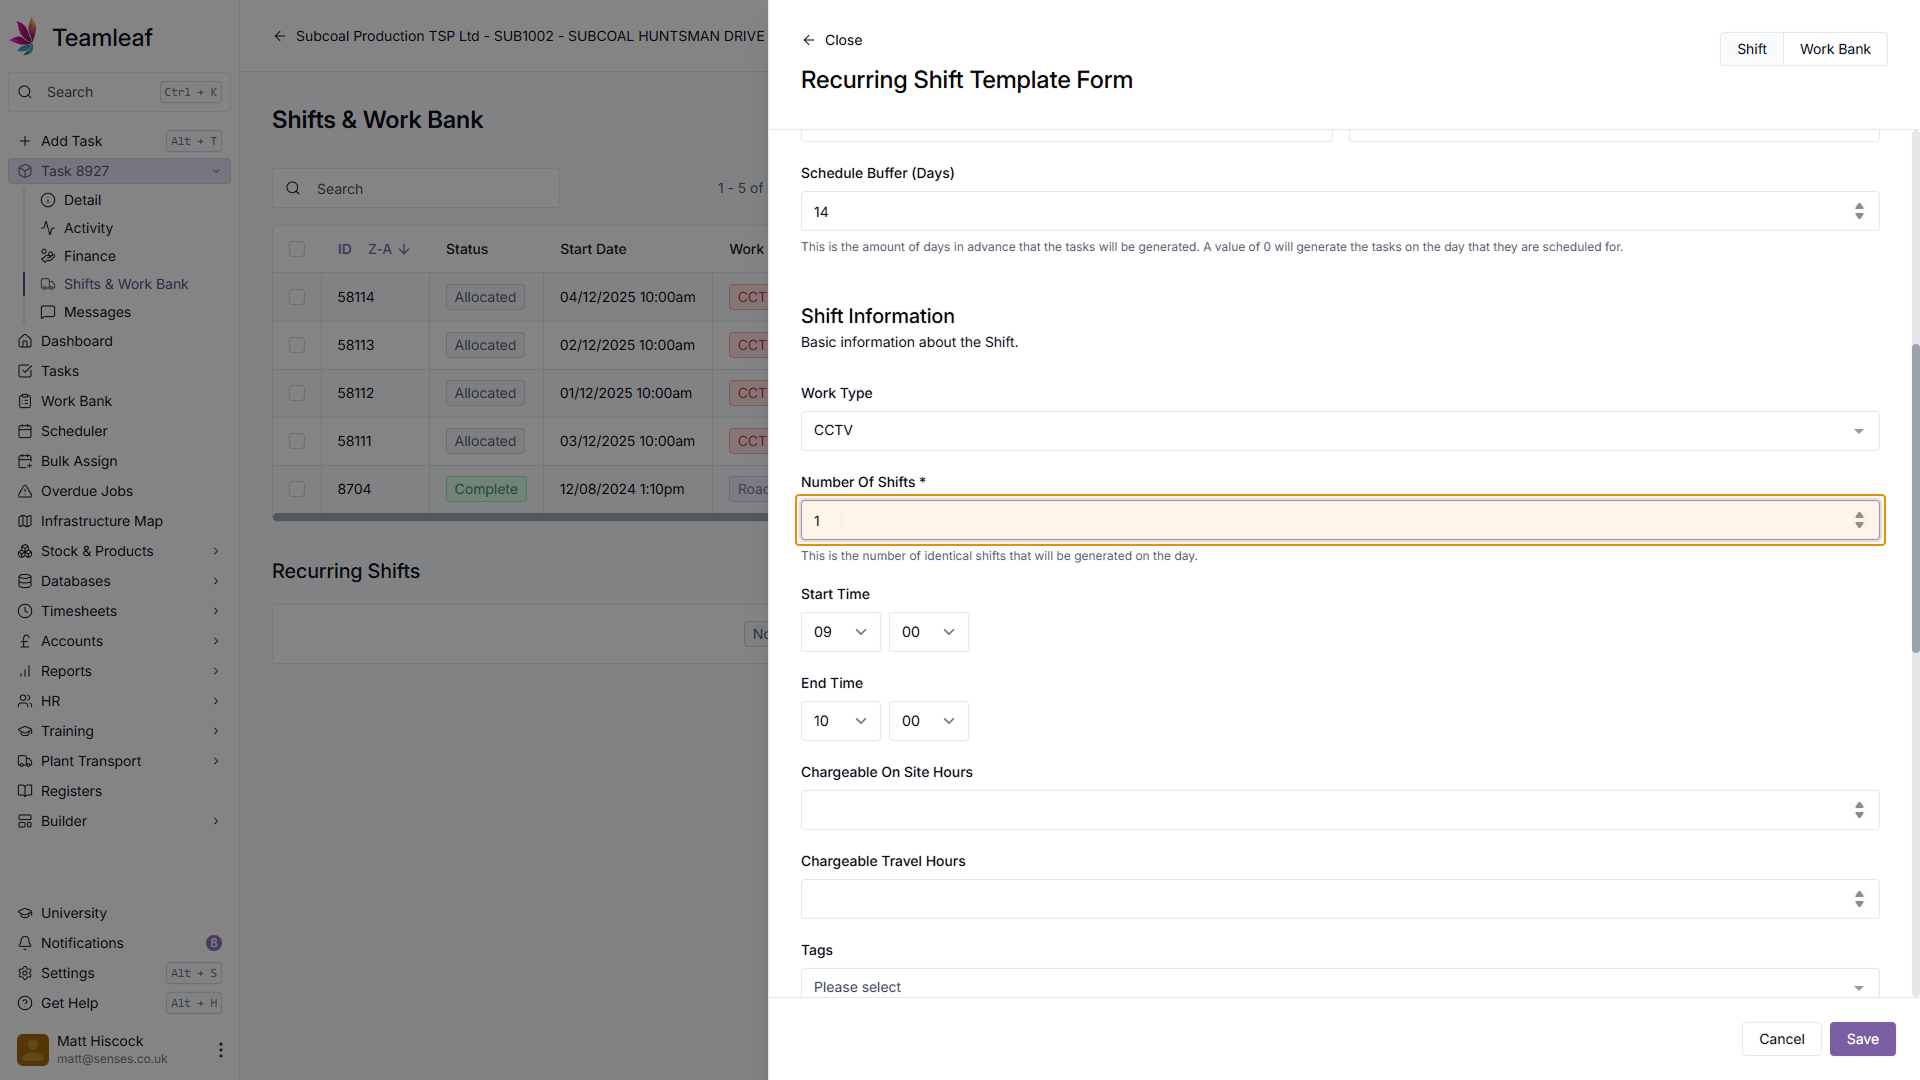This screenshot has width=1920, height=1080.
Task: Click the back arrow beside Subcoal Production
Action: [280, 36]
